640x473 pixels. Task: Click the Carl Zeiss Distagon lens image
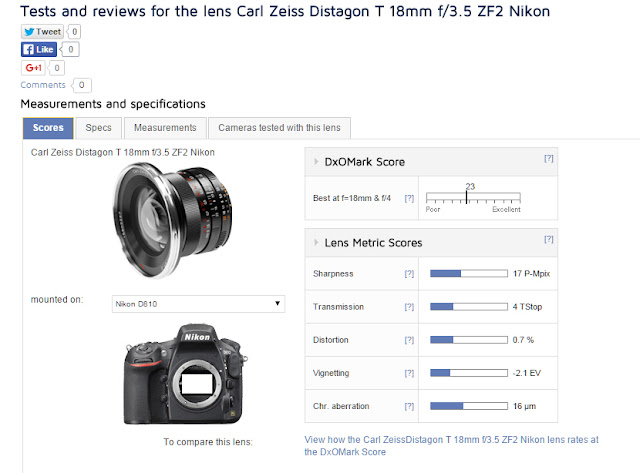[x=173, y=220]
